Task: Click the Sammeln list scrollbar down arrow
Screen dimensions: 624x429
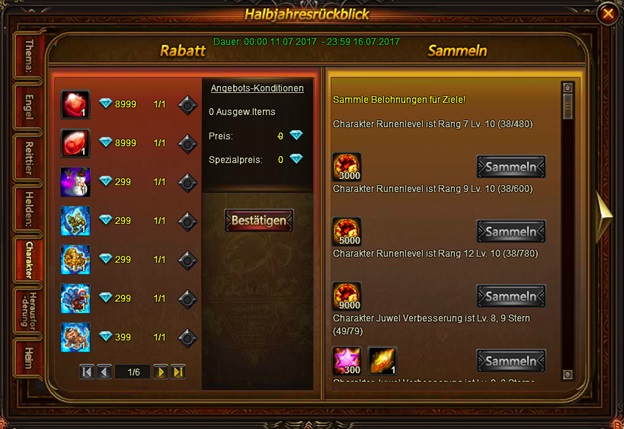Action: coord(567,374)
